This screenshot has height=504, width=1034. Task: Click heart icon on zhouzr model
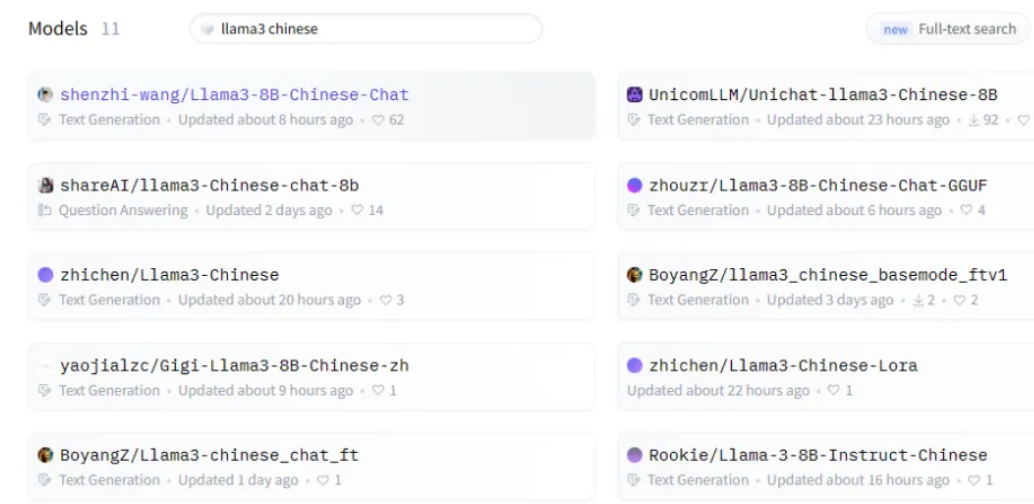click(x=966, y=210)
